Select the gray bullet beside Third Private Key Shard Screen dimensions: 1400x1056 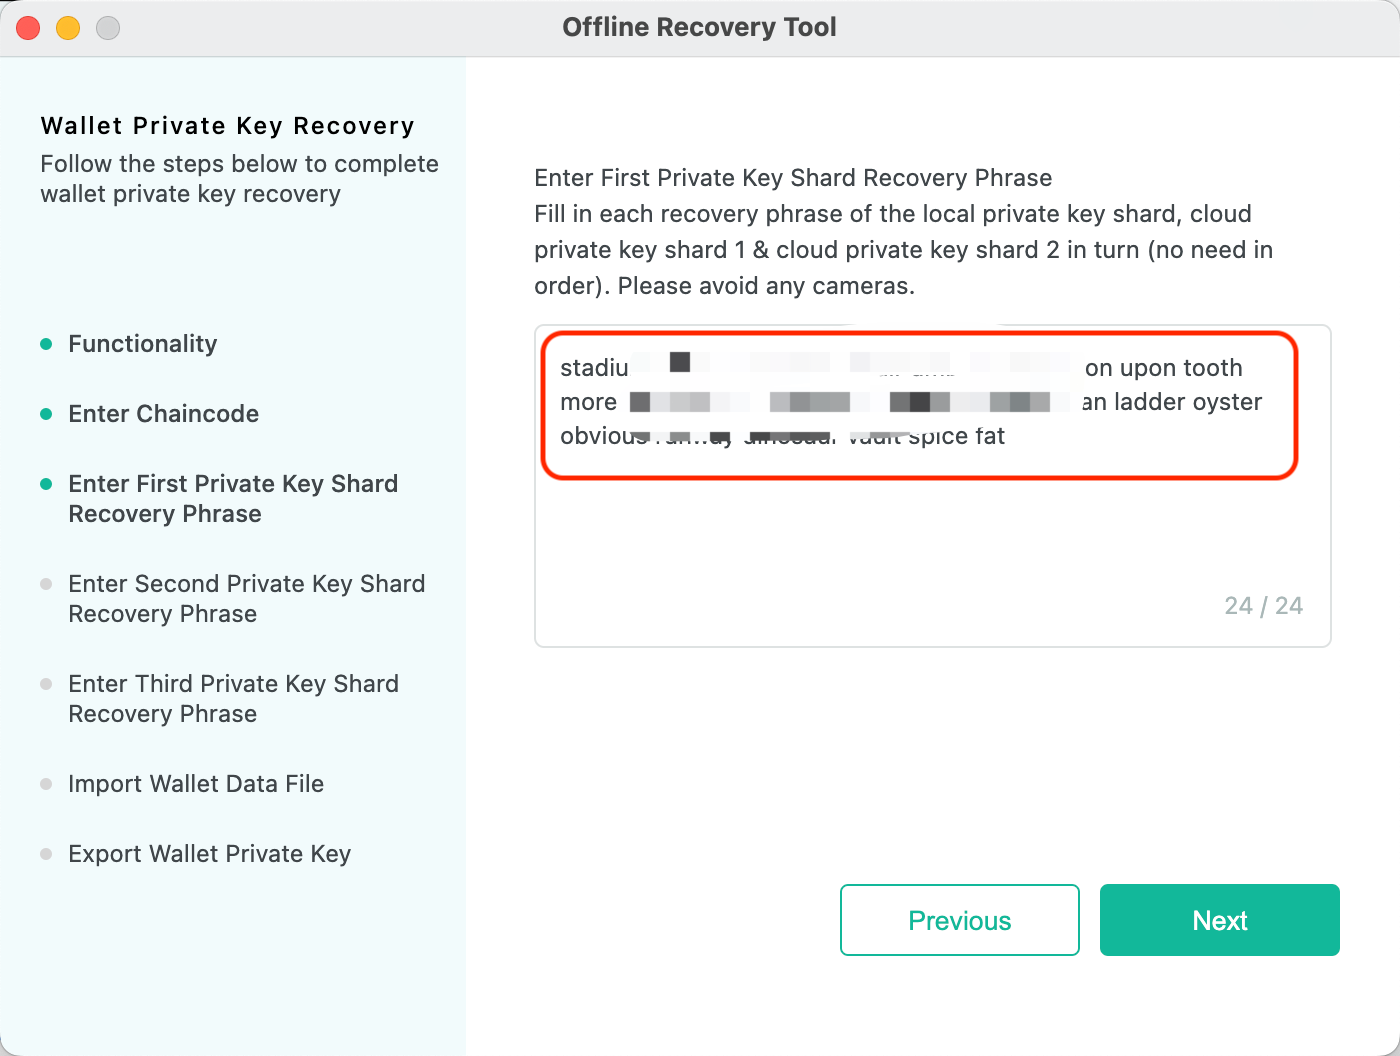[46, 684]
